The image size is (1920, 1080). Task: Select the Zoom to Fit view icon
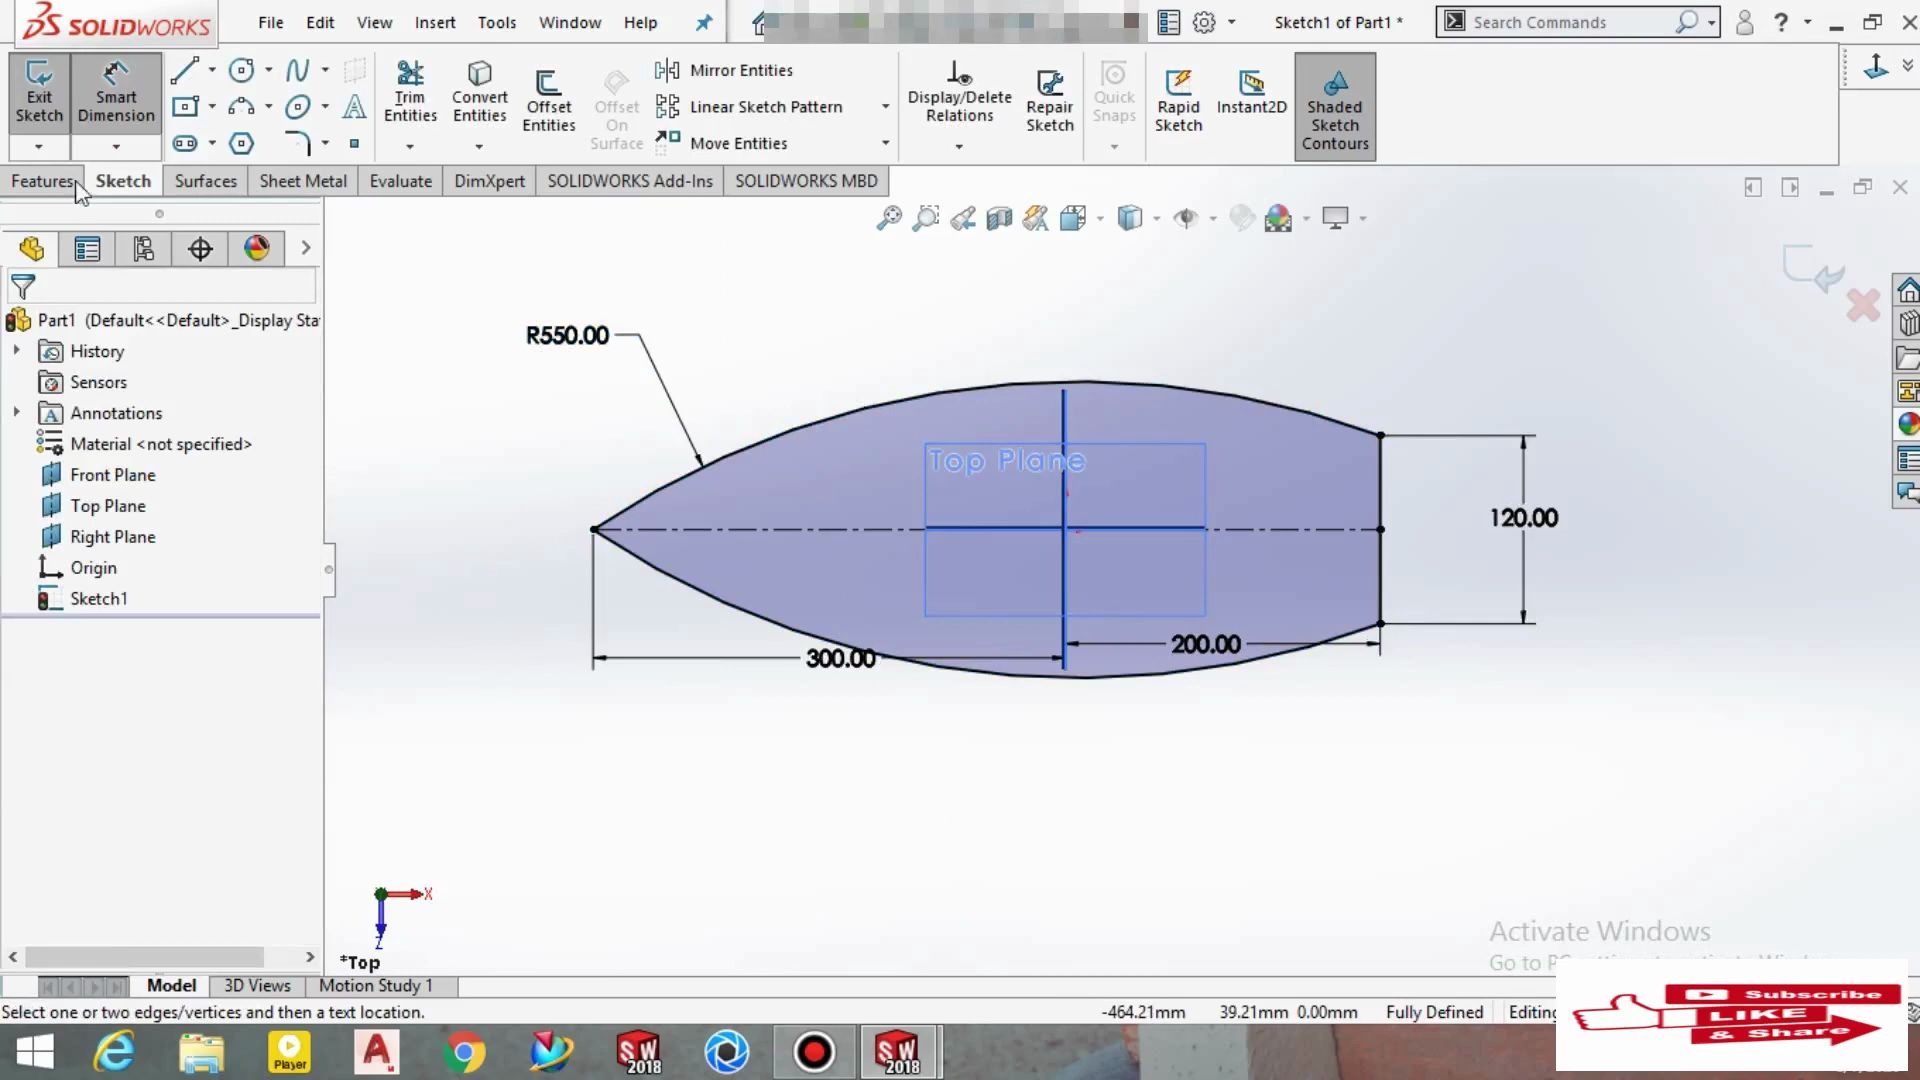[888, 218]
